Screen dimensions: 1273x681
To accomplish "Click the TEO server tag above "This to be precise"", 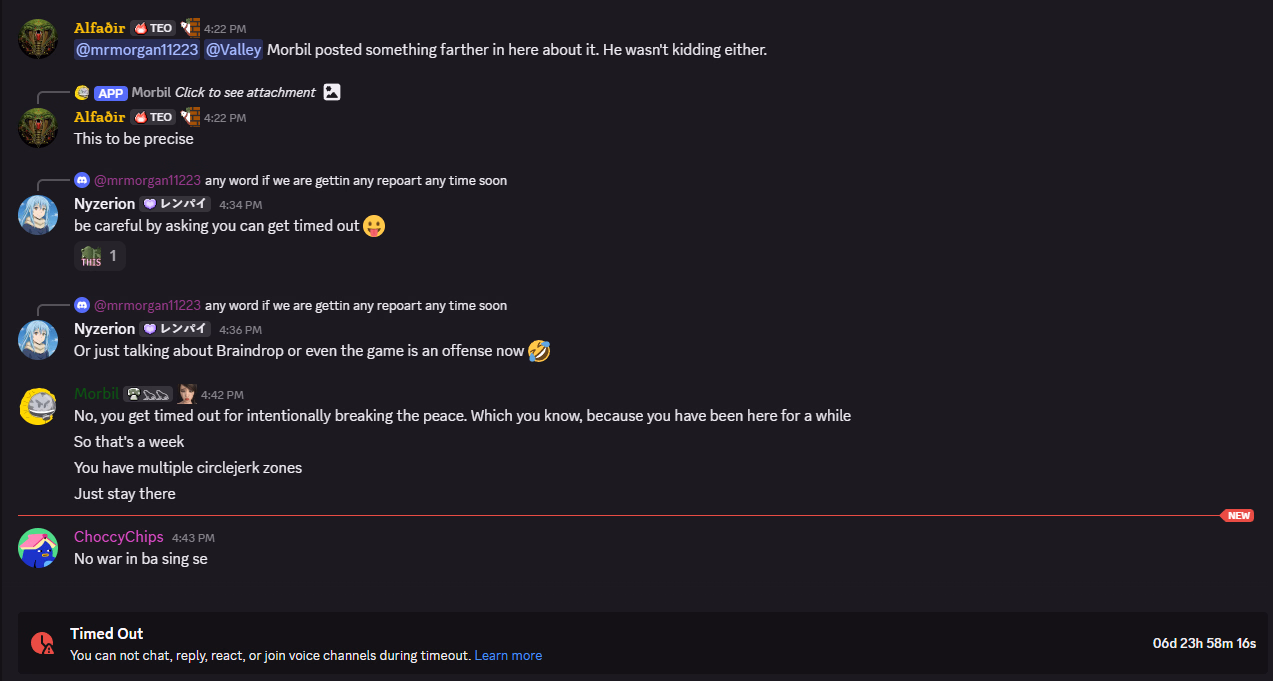I will click(154, 117).
